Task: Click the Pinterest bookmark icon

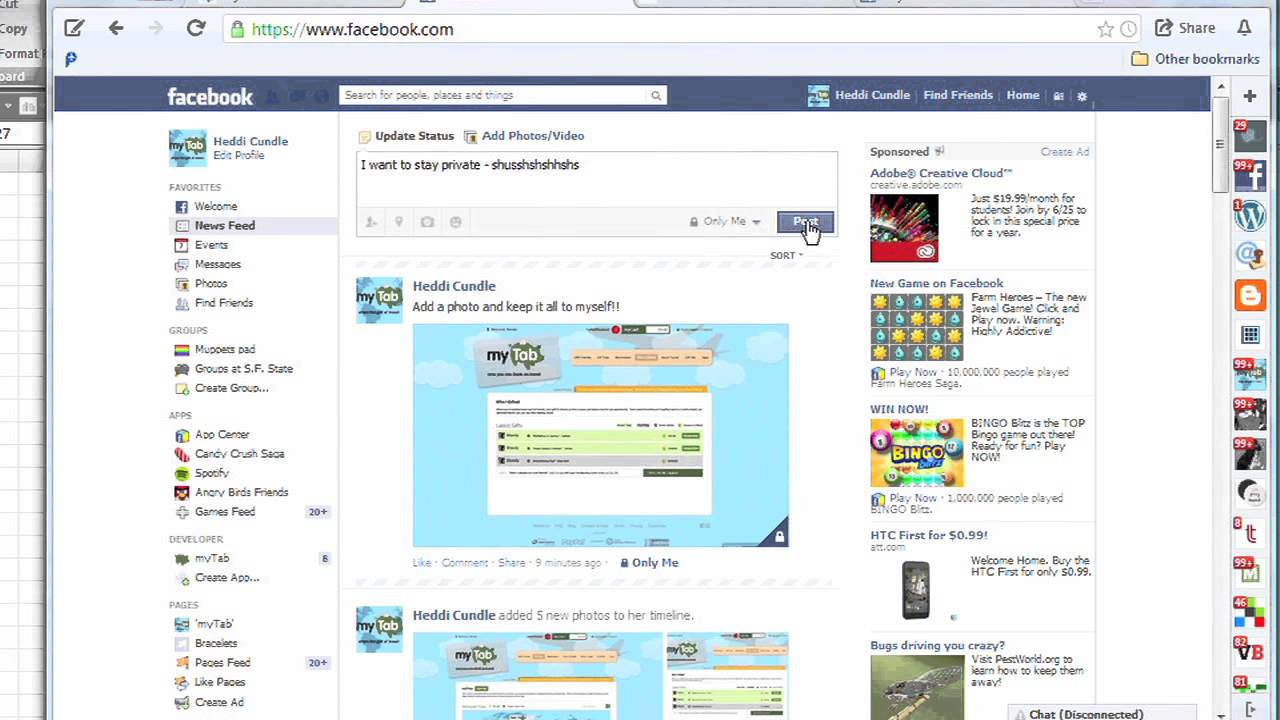Action: [70, 60]
